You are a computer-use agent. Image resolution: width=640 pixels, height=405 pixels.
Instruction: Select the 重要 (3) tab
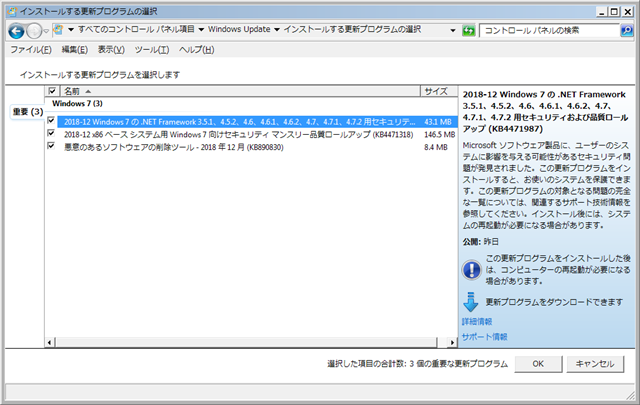pos(28,111)
